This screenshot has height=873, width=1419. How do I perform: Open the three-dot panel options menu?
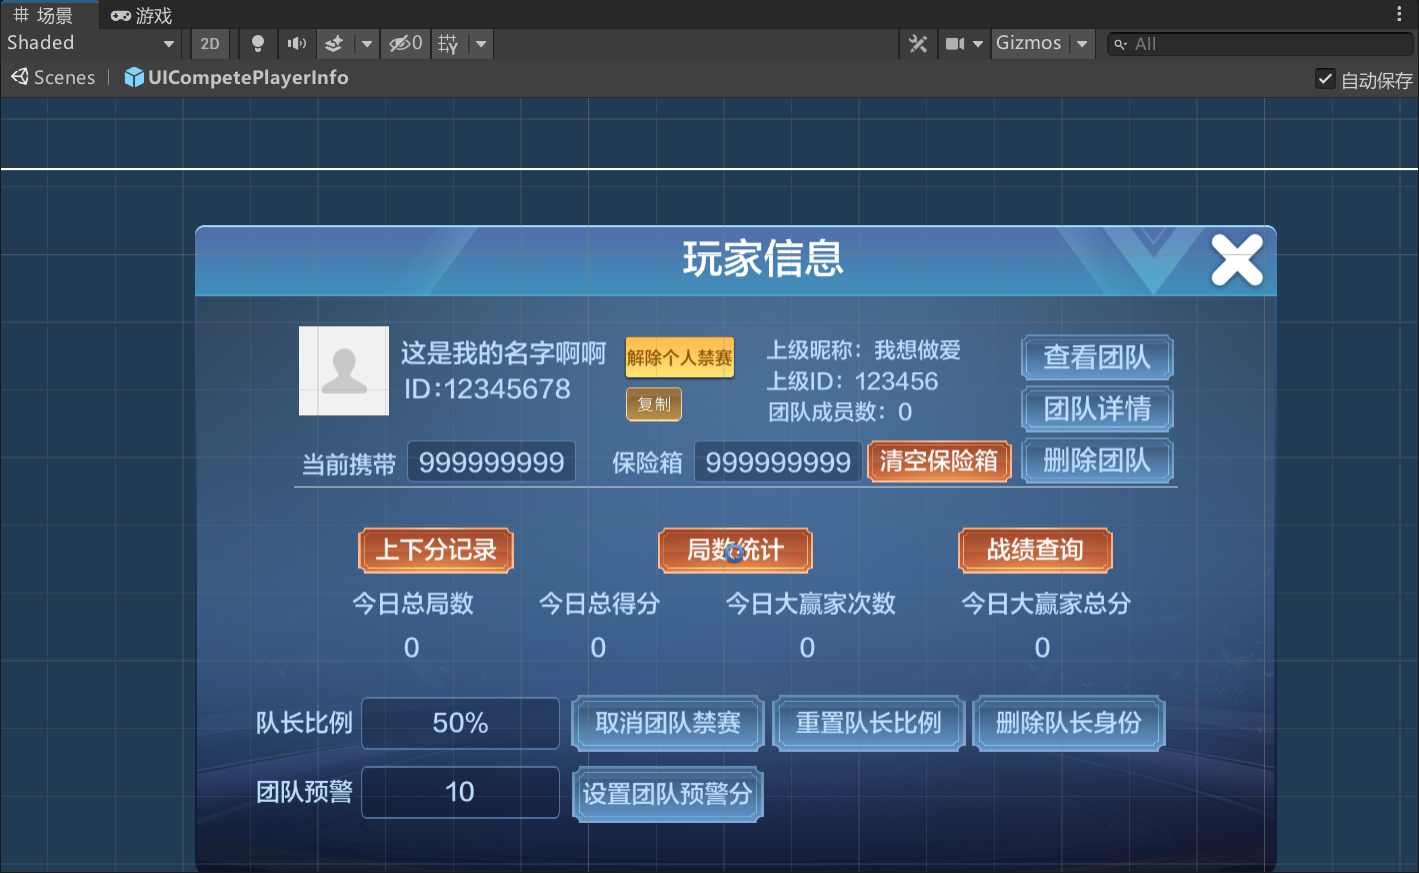(x=1398, y=14)
